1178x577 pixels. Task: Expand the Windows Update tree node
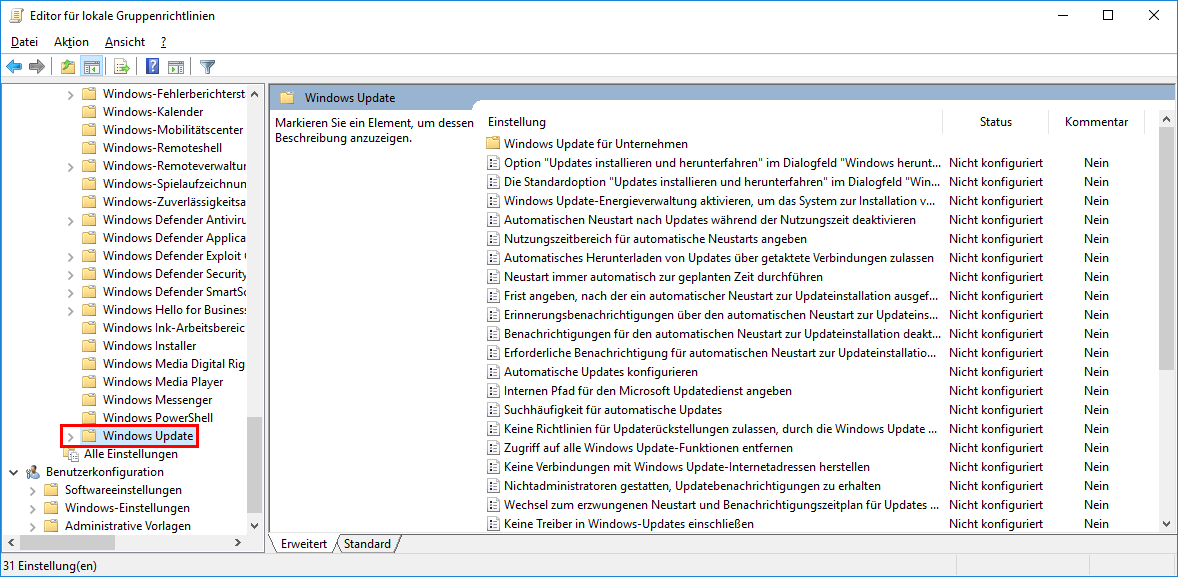coord(70,437)
